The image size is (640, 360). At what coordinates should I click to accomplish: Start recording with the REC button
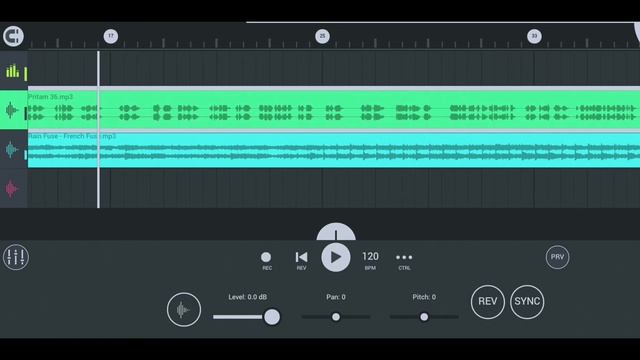coord(266,260)
